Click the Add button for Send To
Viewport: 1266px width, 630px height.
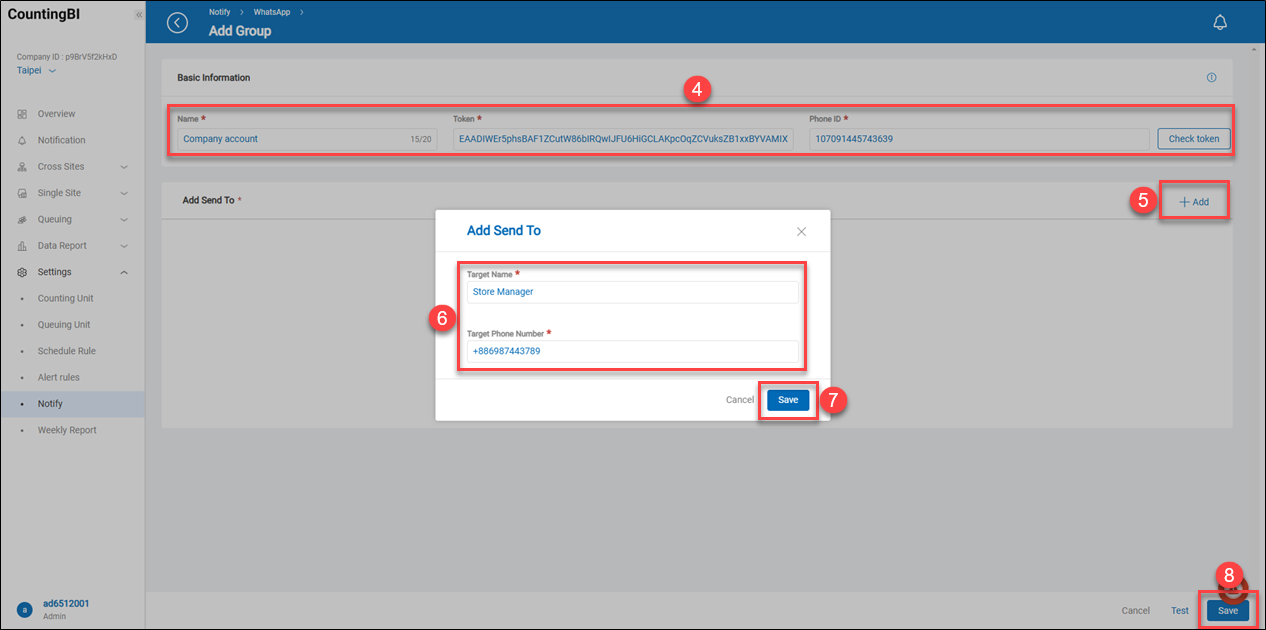tap(1194, 202)
